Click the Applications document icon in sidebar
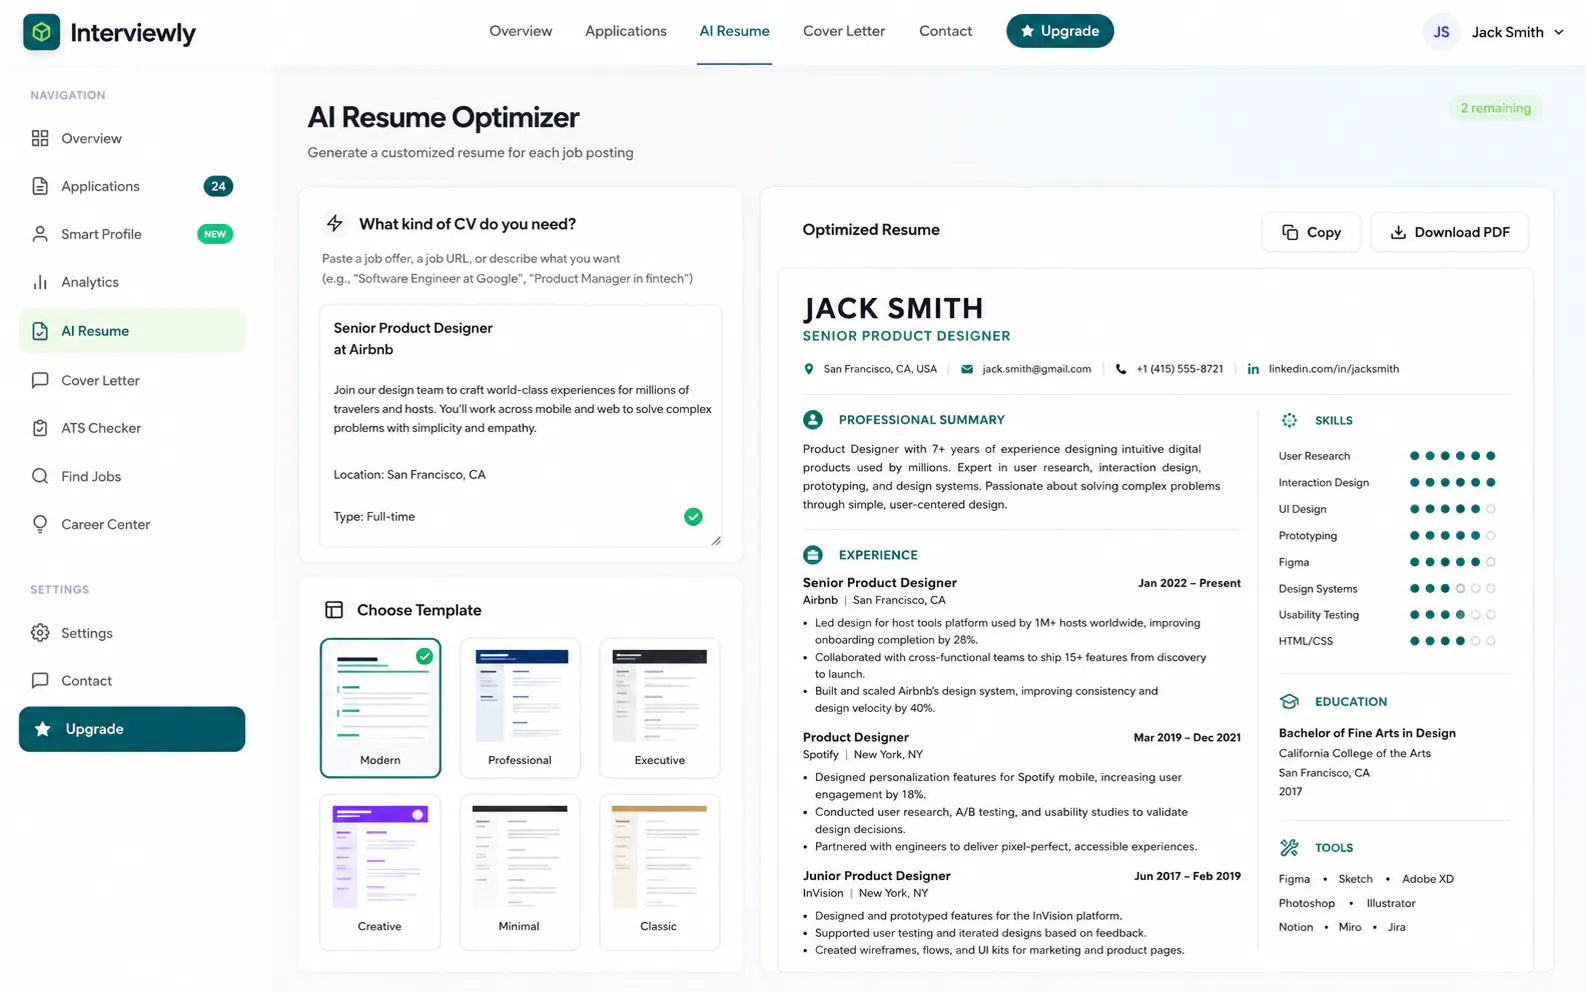1586x992 pixels. point(40,186)
